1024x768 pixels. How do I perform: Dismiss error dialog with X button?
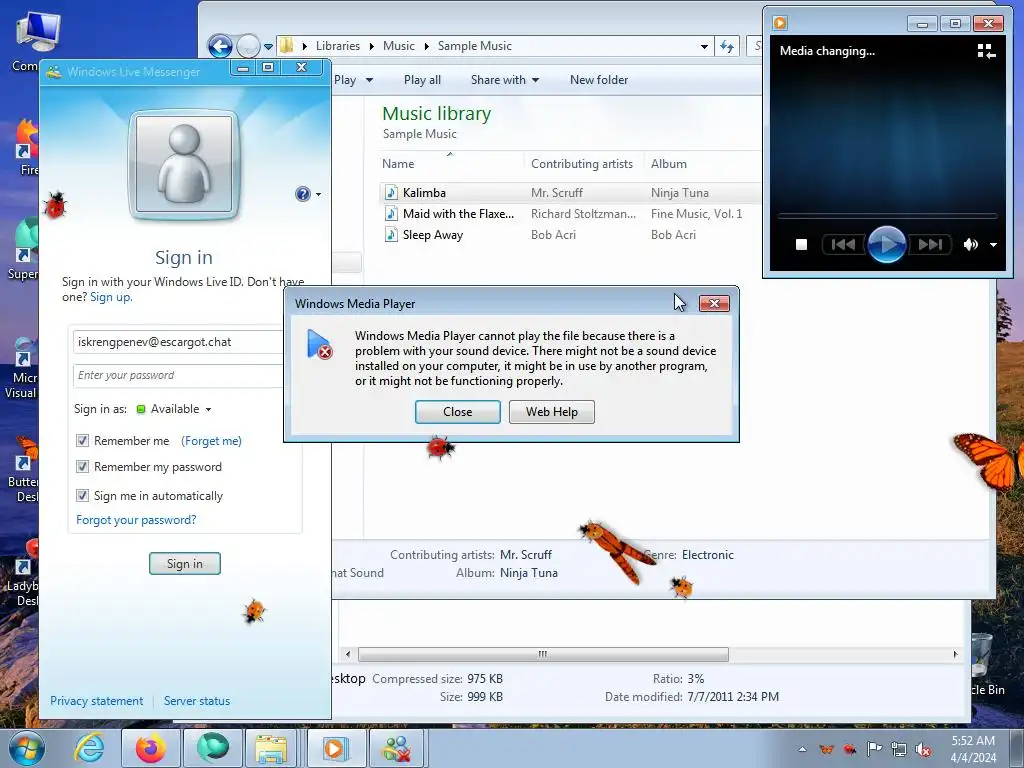pos(714,304)
